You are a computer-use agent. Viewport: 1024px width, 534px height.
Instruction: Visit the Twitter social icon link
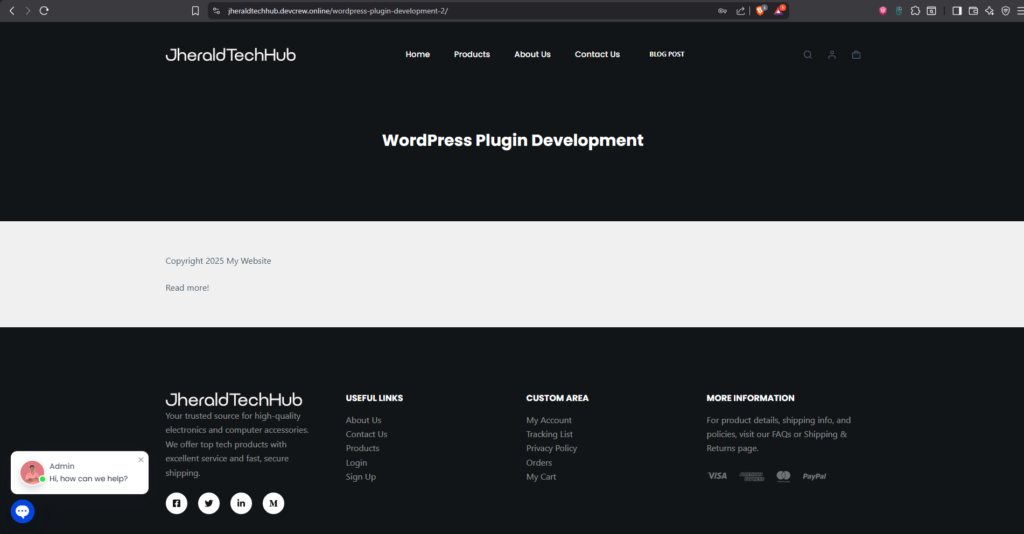point(208,503)
